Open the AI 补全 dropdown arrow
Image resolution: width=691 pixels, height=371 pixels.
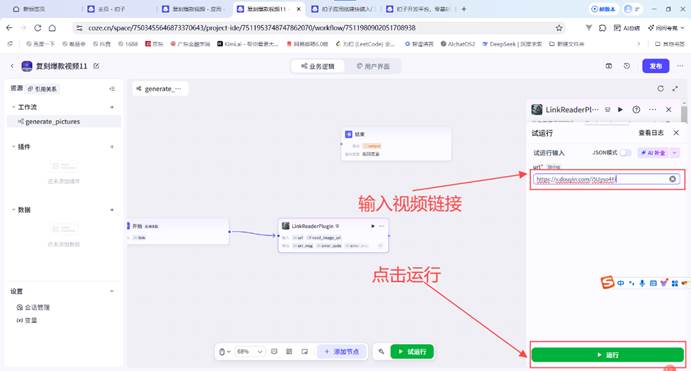pos(675,153)
